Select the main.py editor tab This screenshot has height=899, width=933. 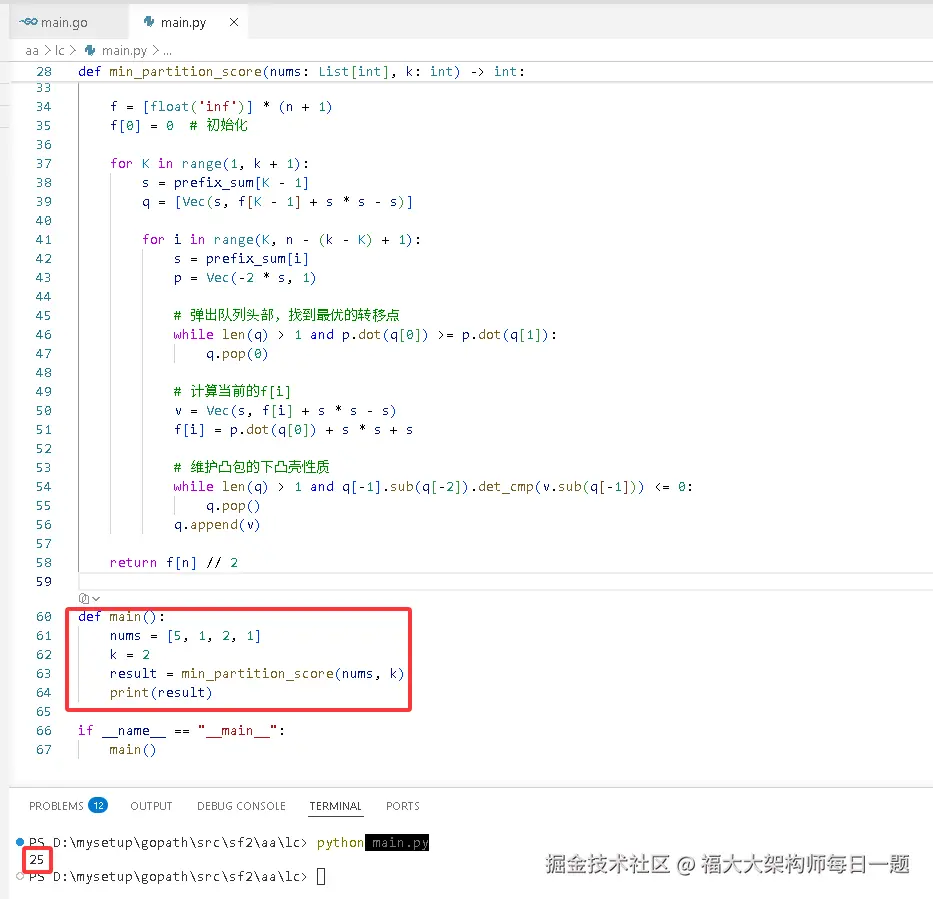click(183, 23)
